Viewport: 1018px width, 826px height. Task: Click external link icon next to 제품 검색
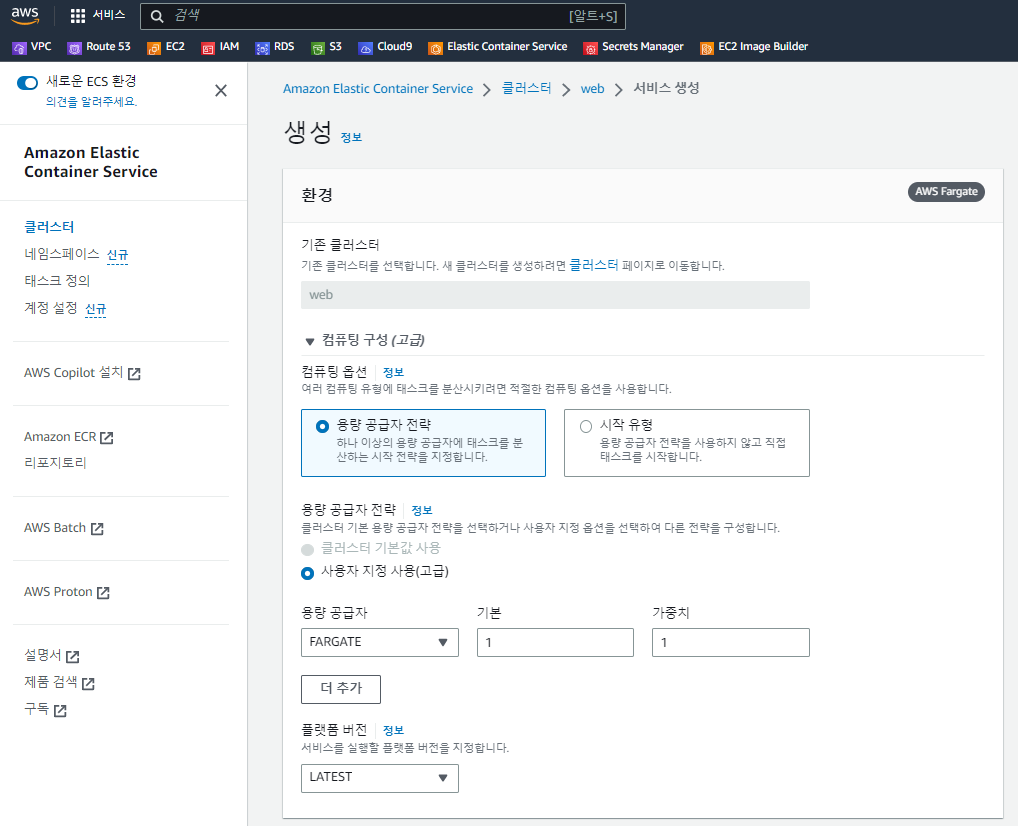(x=88, y=683)
